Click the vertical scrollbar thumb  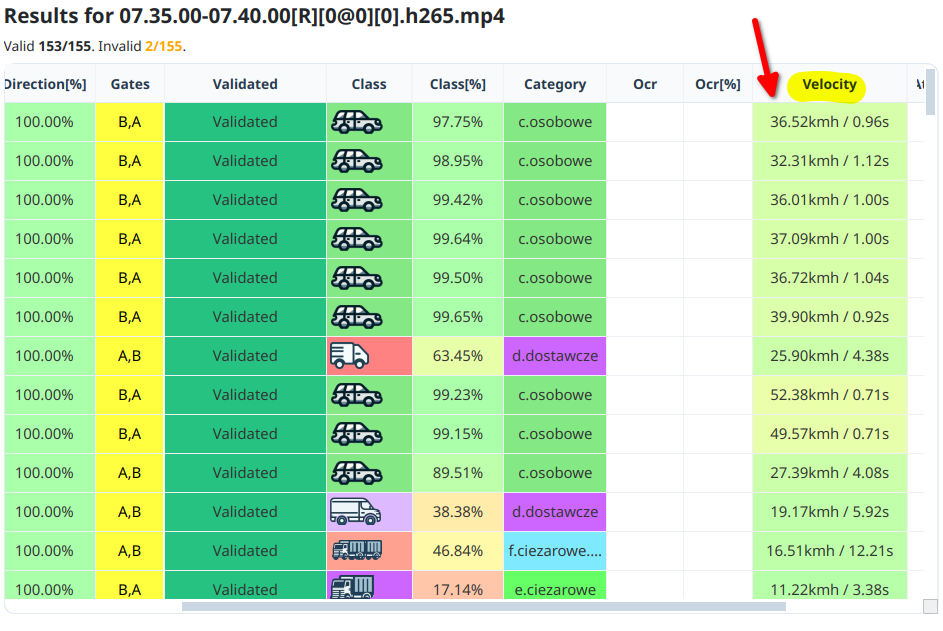click(x=930, y=91)
